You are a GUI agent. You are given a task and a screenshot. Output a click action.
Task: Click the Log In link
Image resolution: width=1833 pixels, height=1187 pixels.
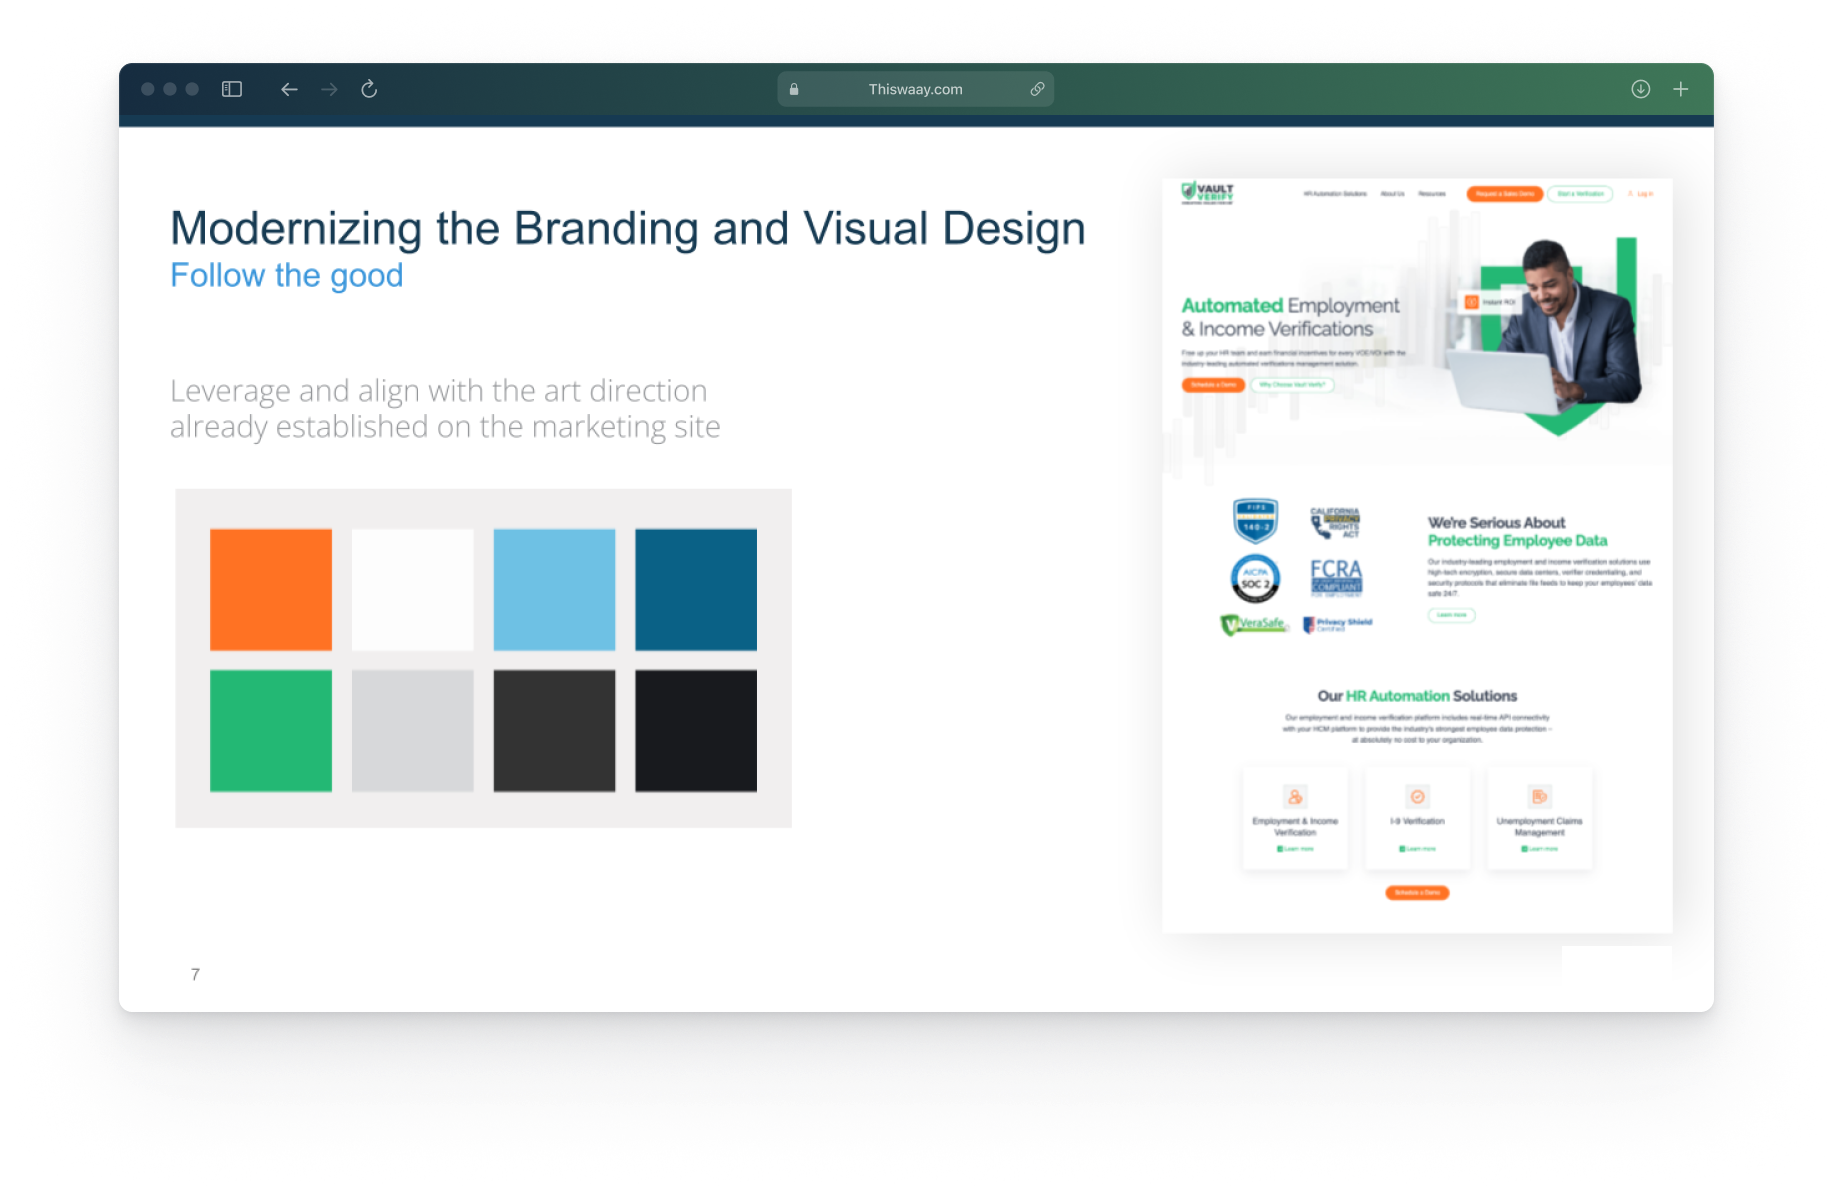pos(1642,194)
